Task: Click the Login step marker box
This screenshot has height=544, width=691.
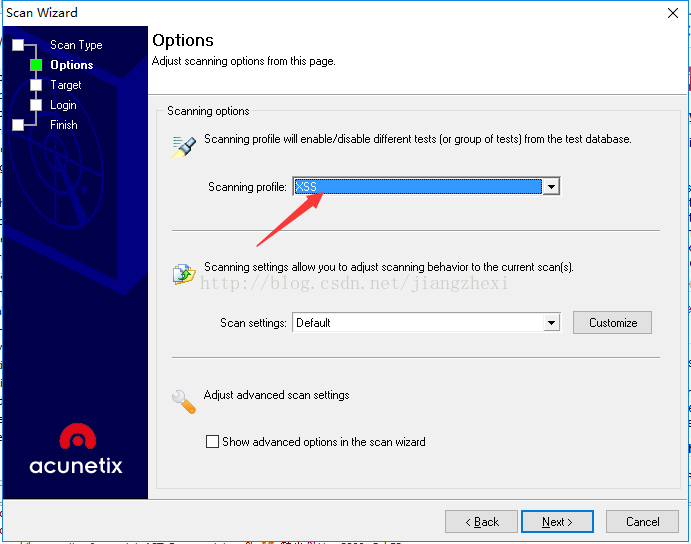Action: (36, 105)
